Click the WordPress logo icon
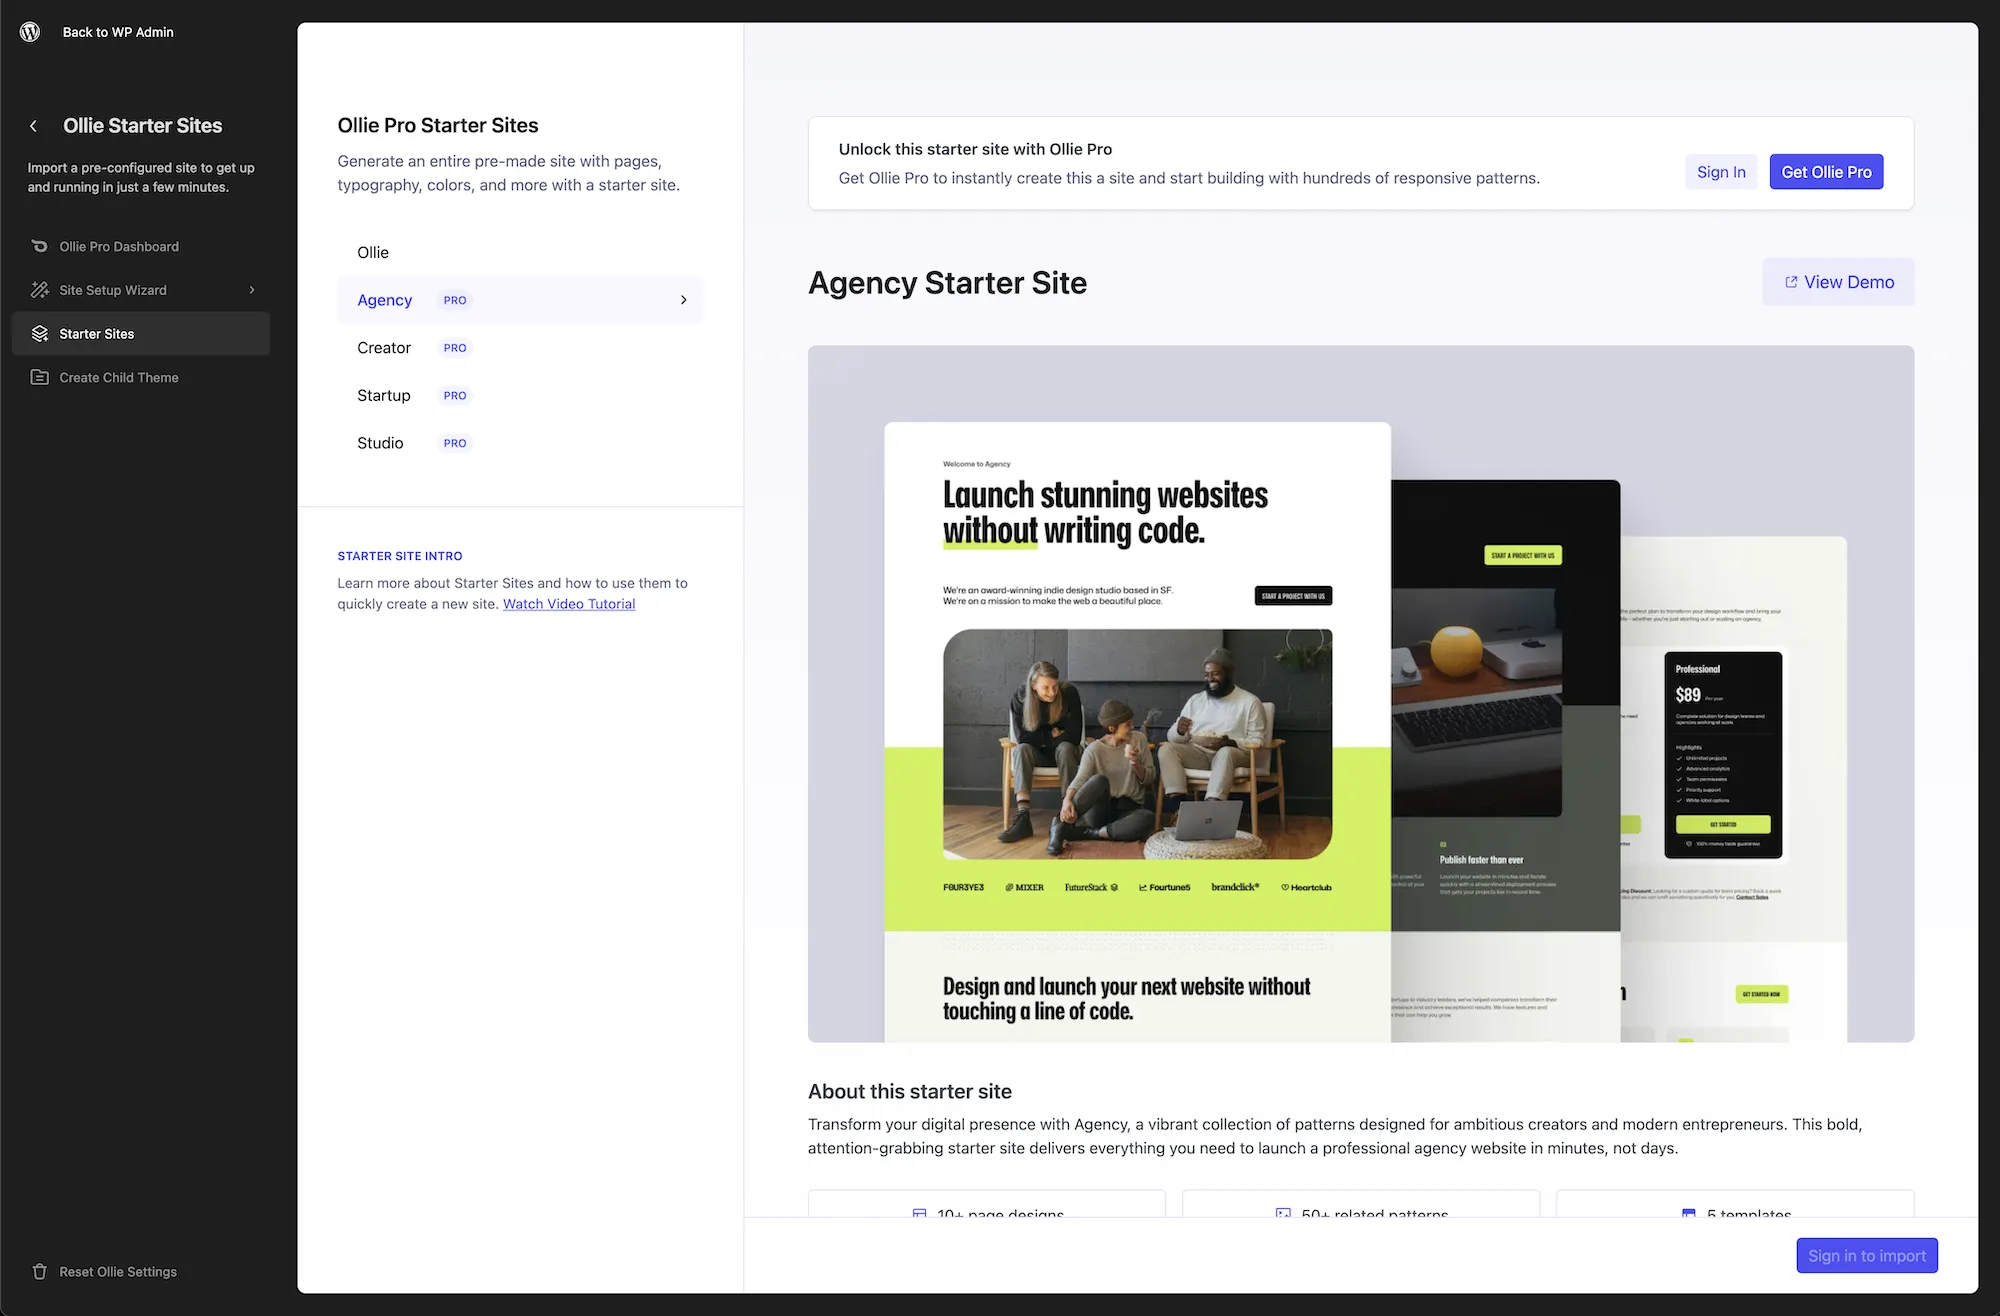The image size is (2000, 1316). [x=30, y=32]
